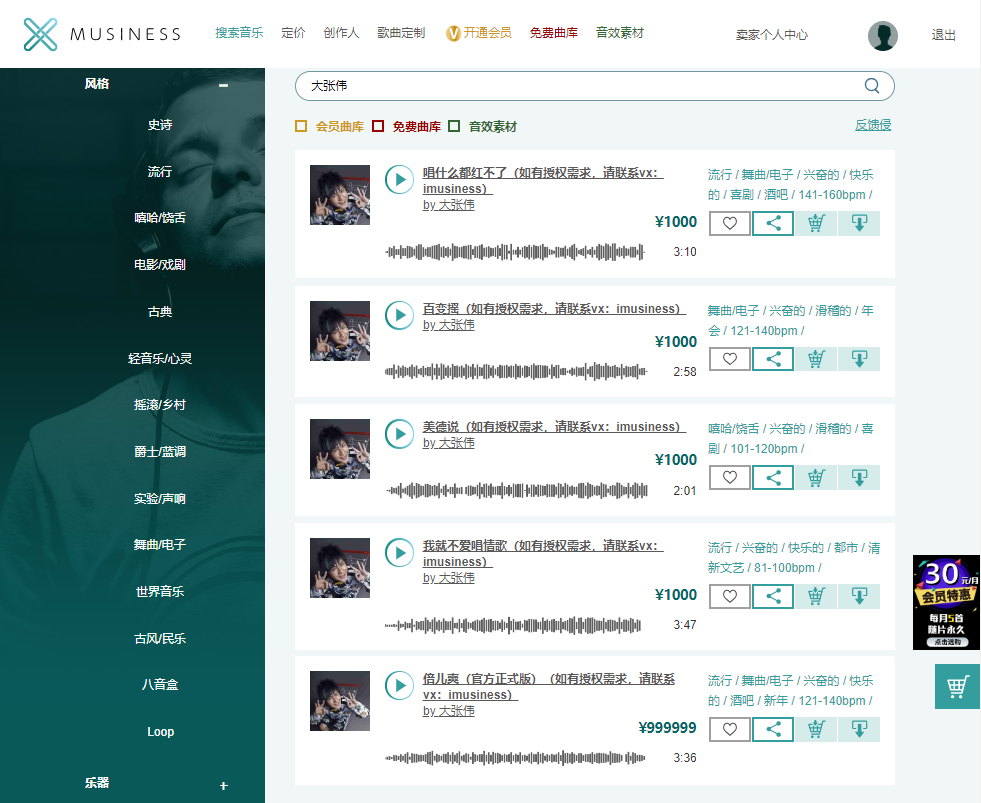
Task: Favorite 我就不爱唱情歌 with heart icon
Action: tap(729, 596)
